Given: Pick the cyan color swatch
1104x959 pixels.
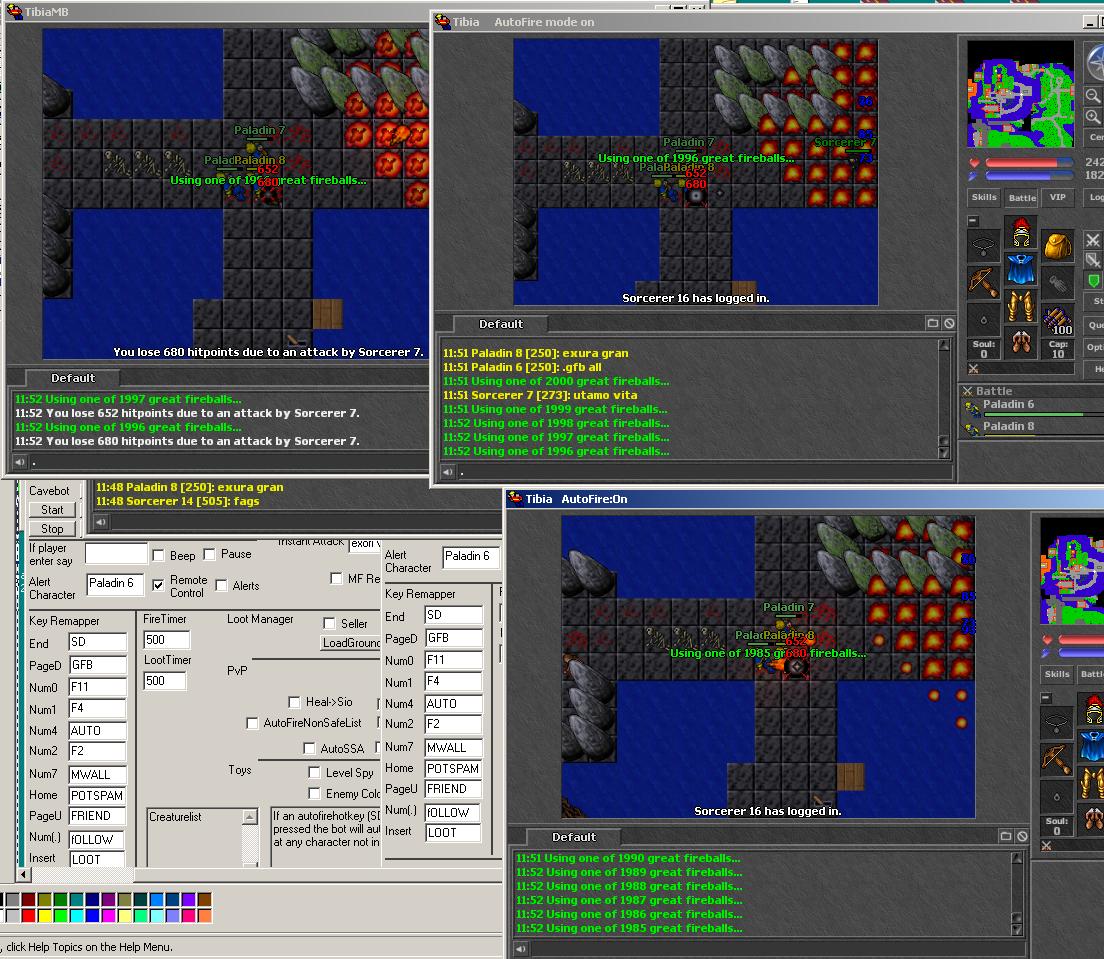Looking at the screenshot, I should click(x=77, y=915).
